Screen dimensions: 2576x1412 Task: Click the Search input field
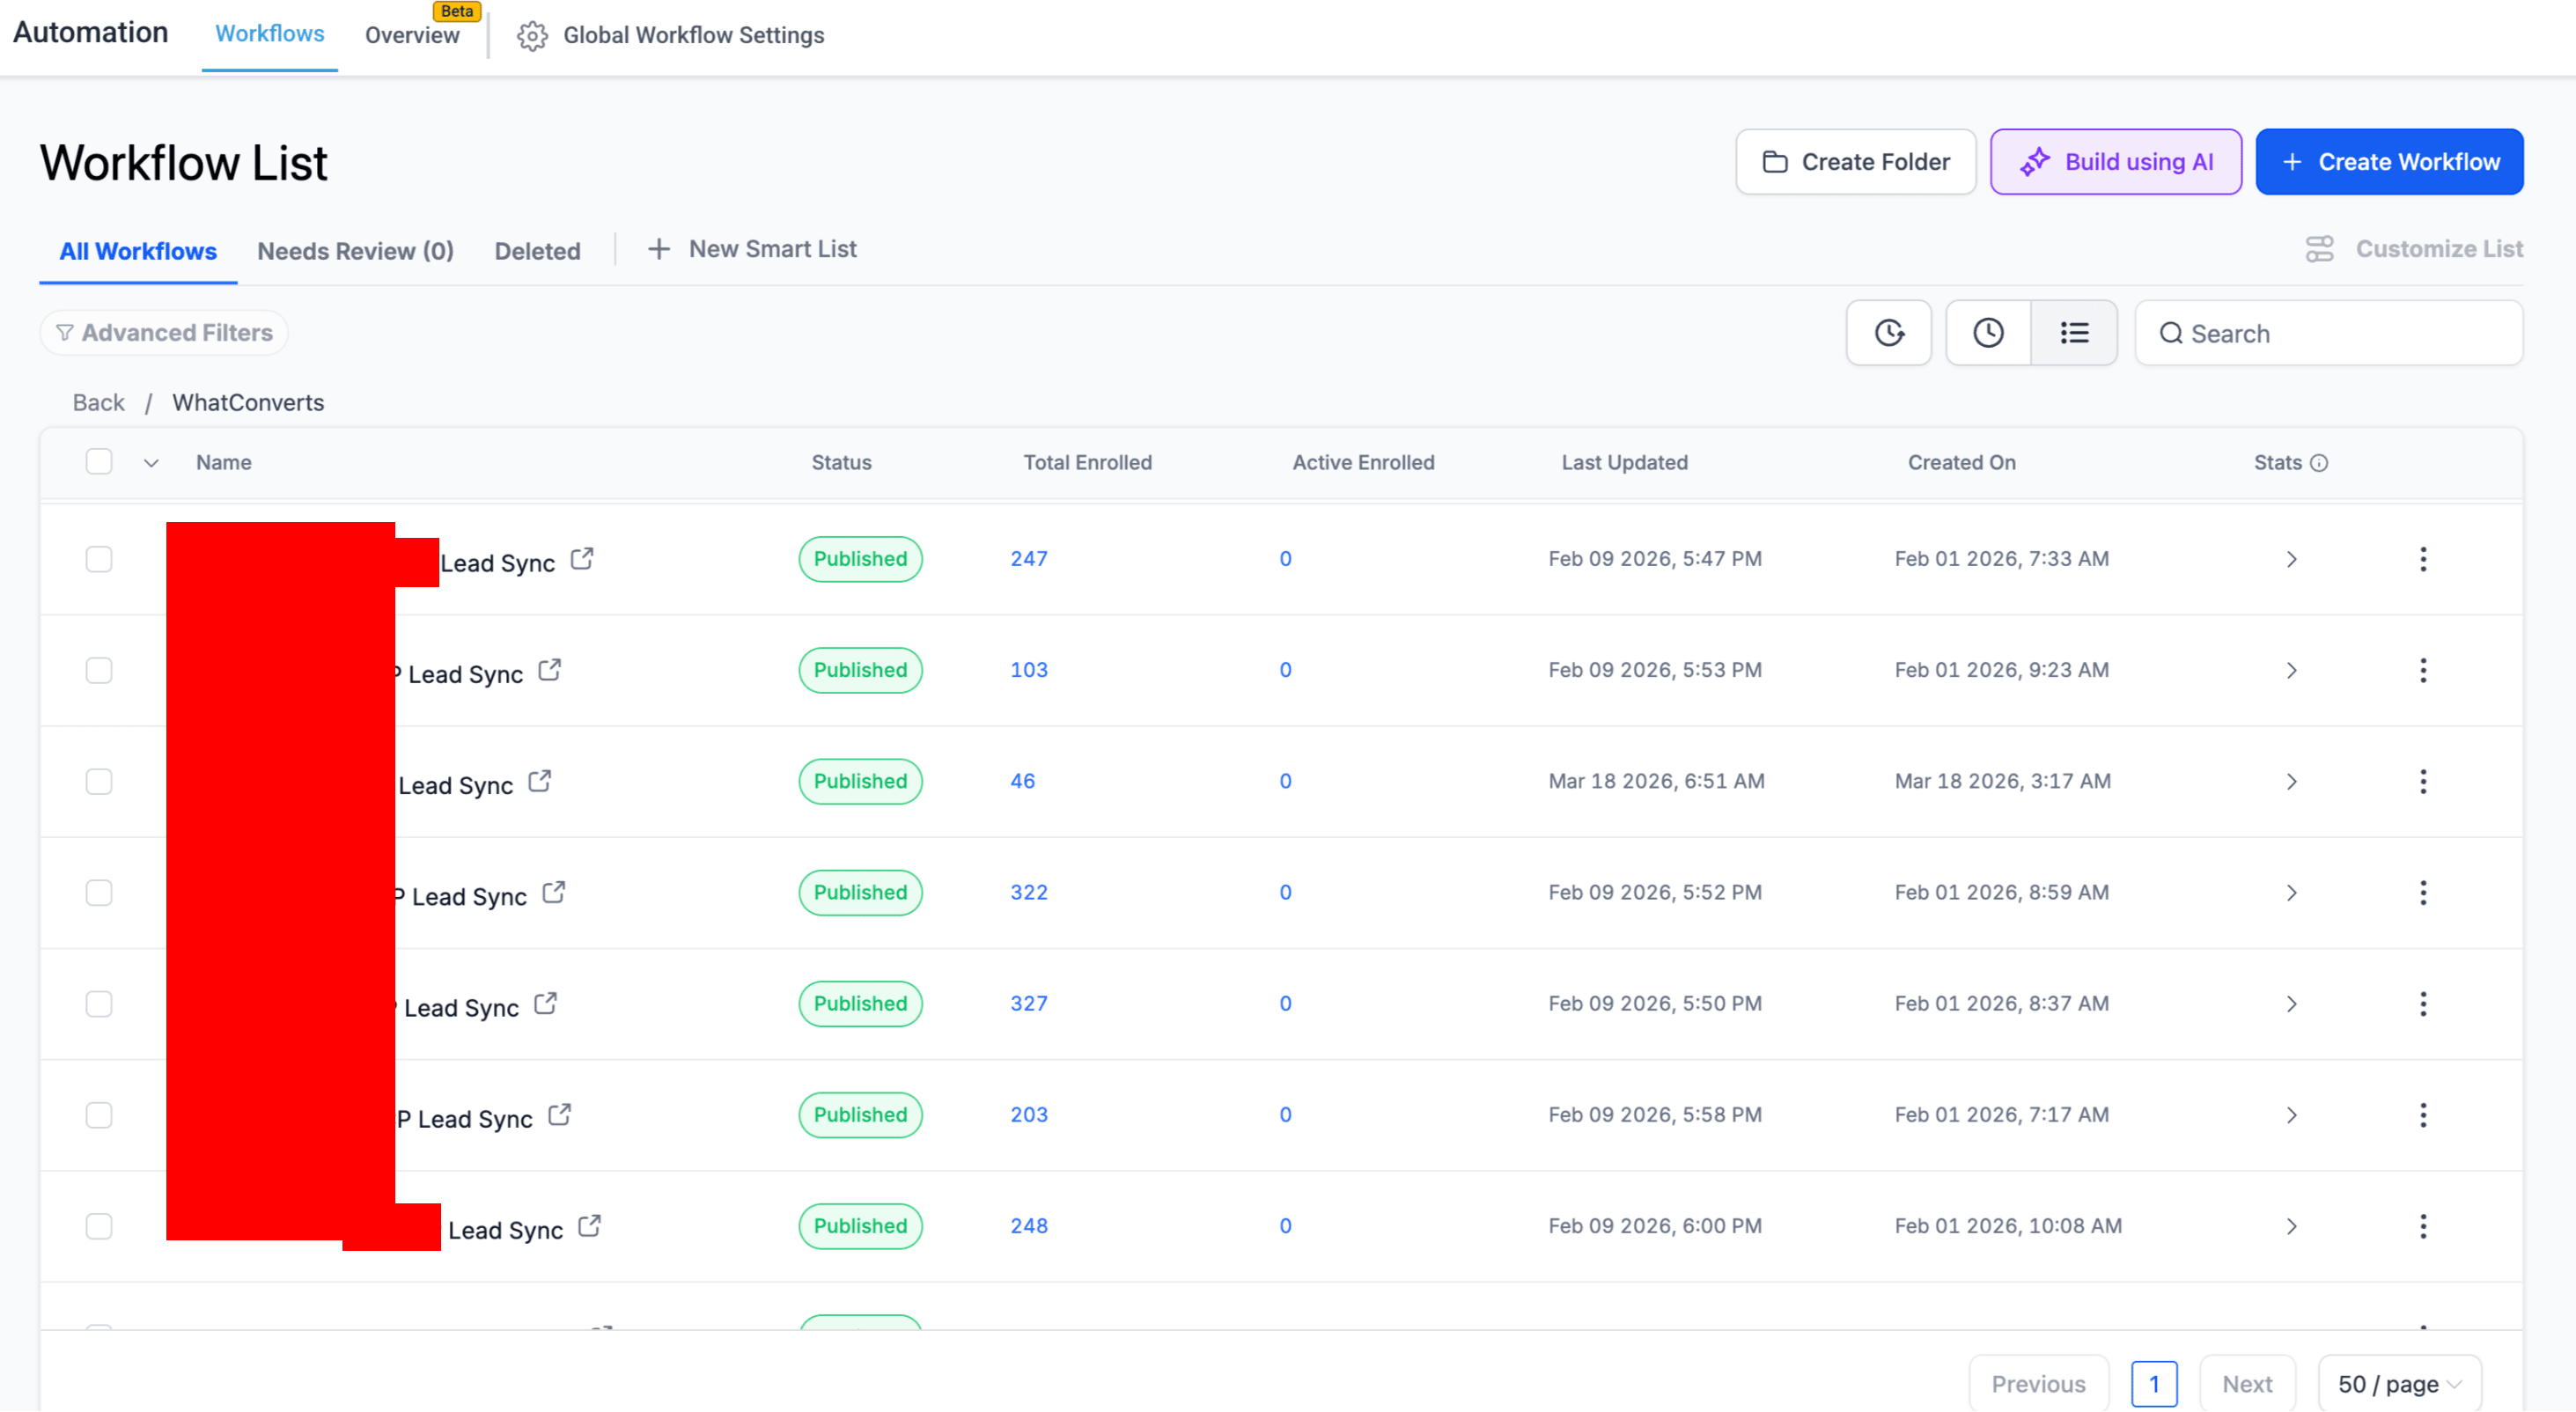[x=2328, y=333]
